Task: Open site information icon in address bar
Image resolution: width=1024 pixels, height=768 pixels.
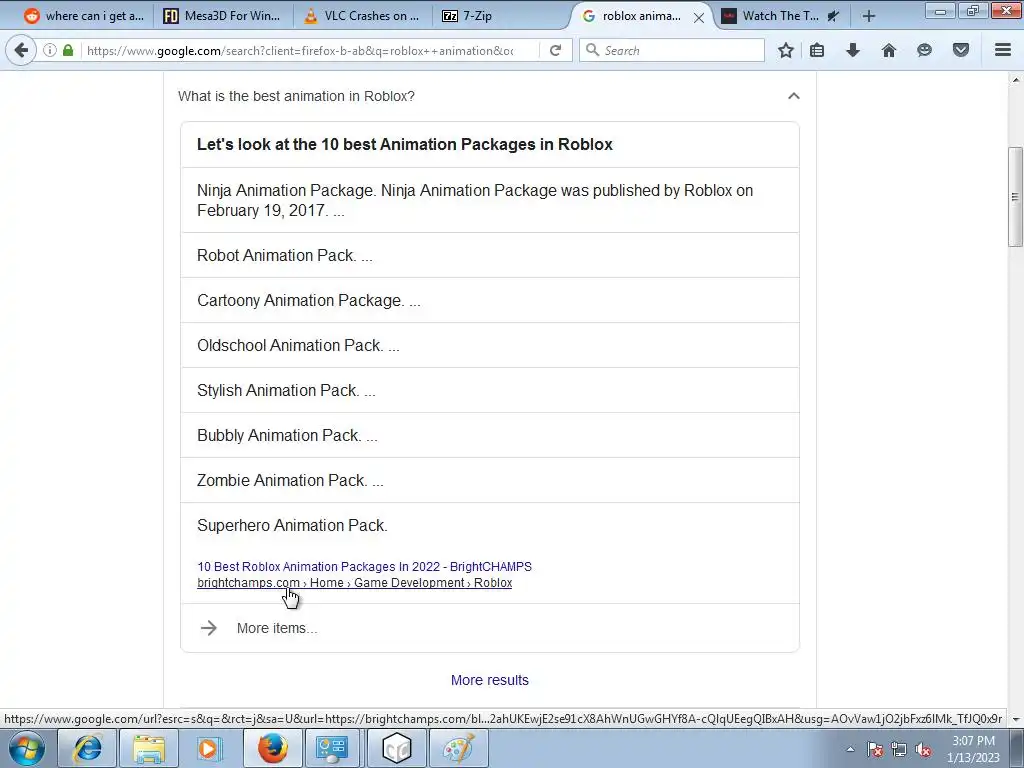Action: [50, 50]
